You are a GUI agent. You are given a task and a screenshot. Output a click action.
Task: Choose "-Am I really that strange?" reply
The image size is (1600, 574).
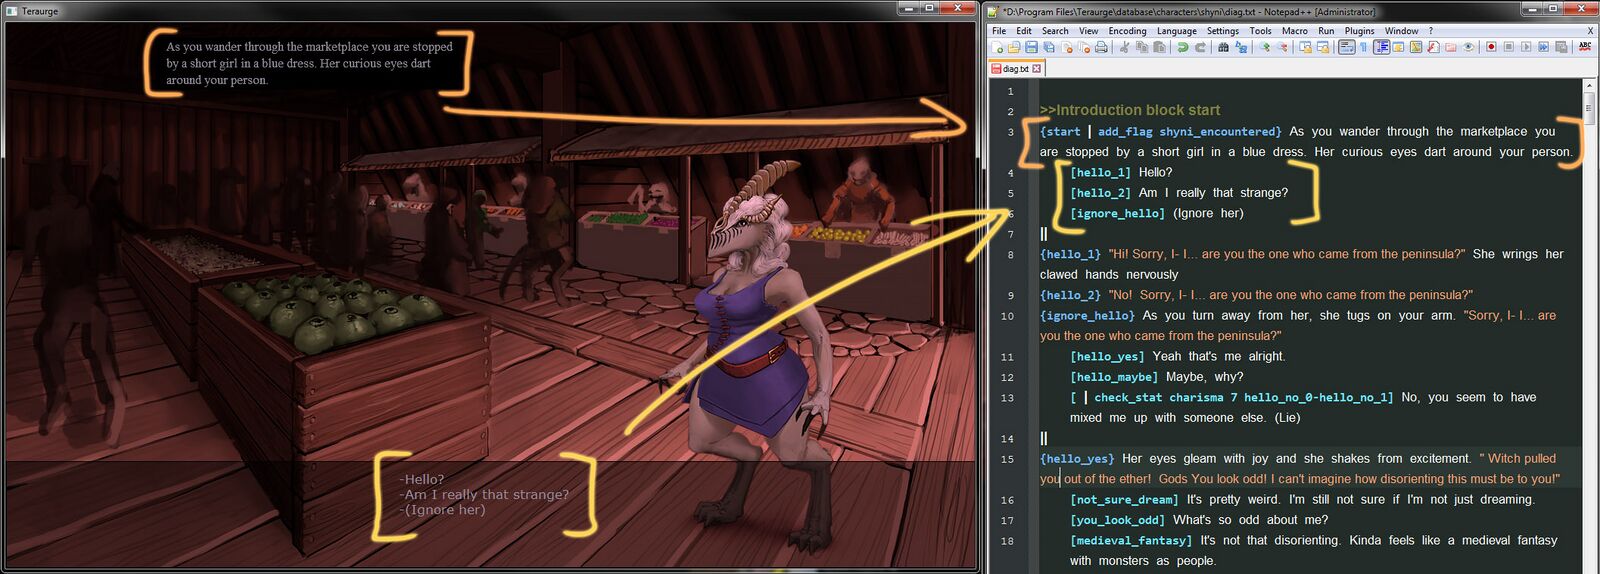484,494
